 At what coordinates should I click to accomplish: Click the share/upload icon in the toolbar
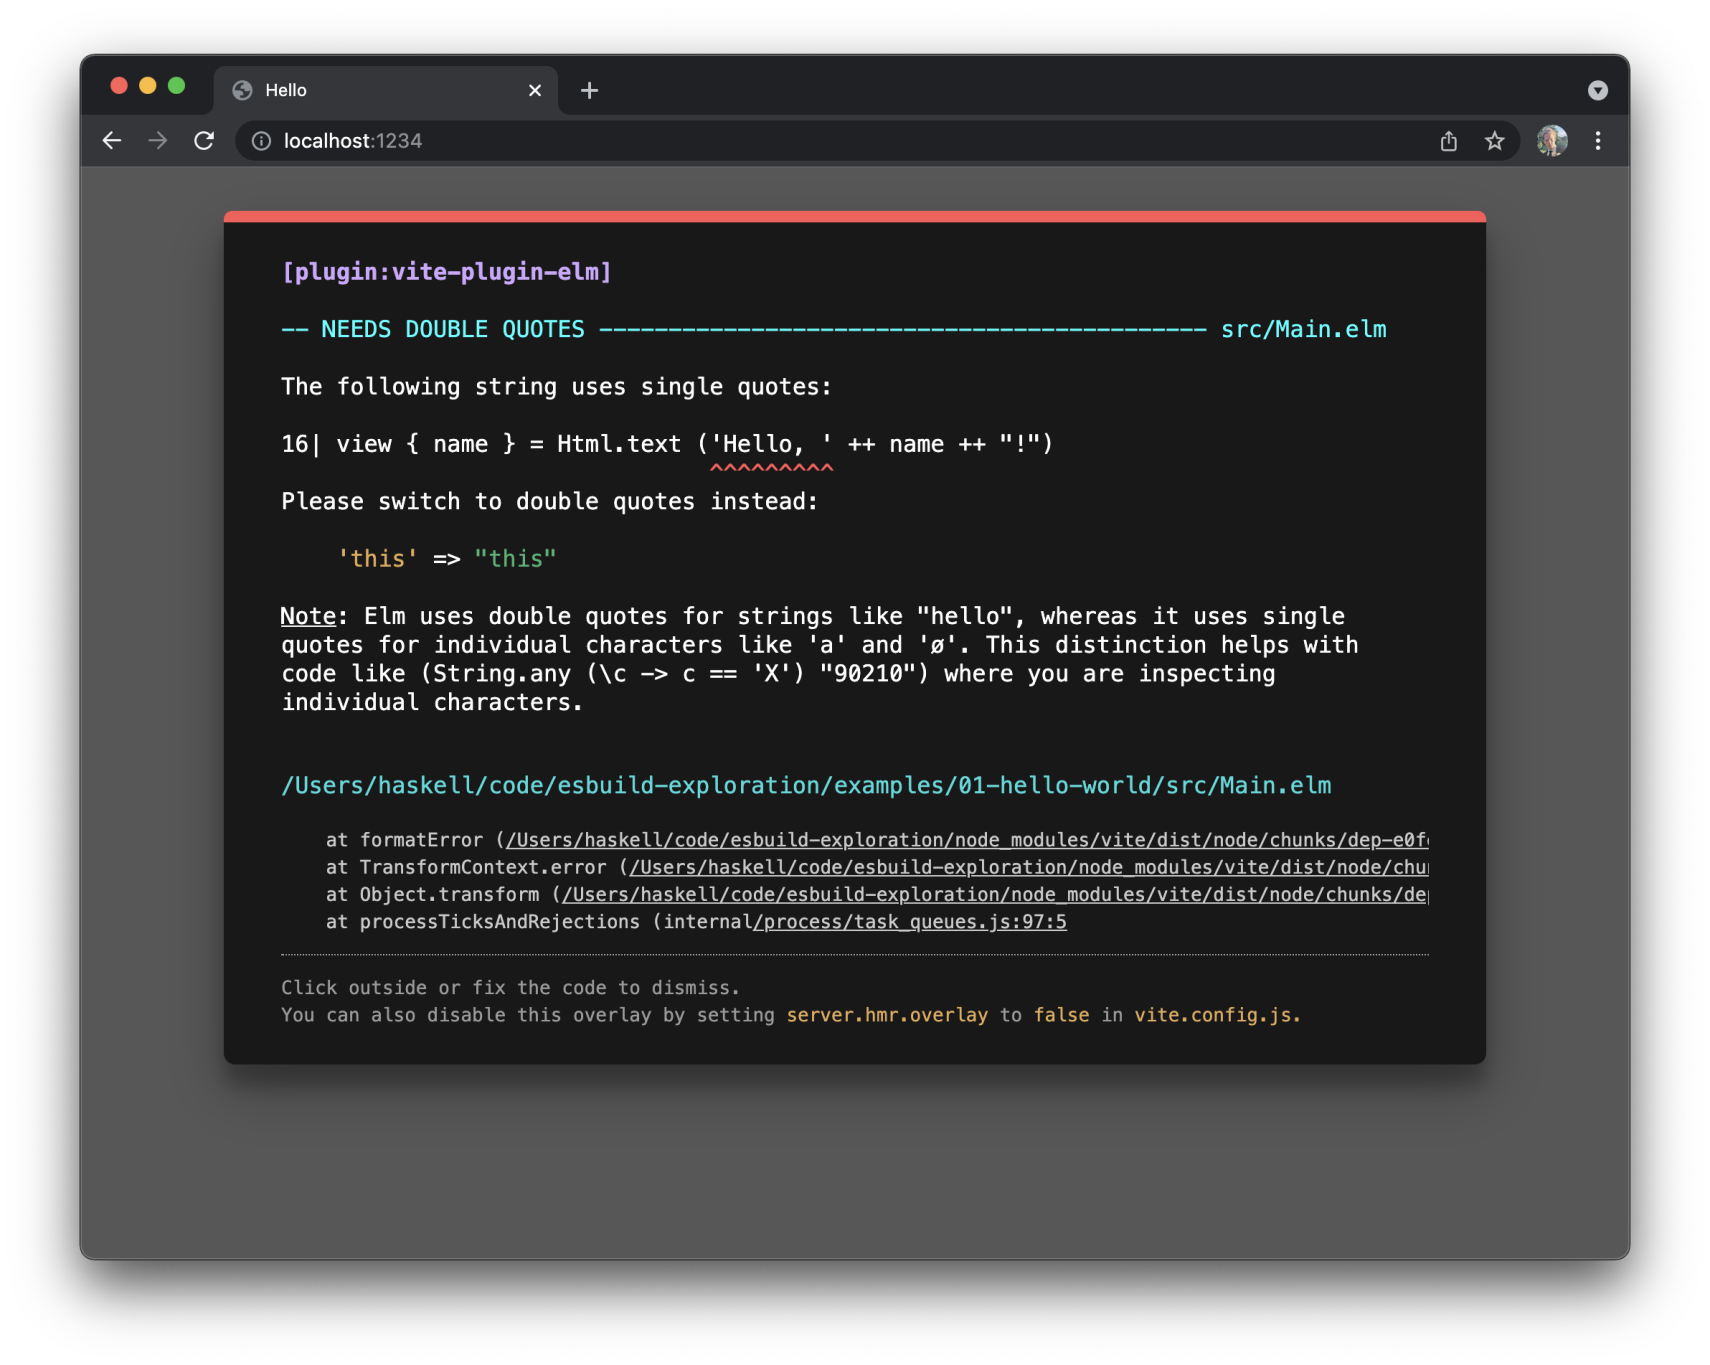[x=1449, y=141]
